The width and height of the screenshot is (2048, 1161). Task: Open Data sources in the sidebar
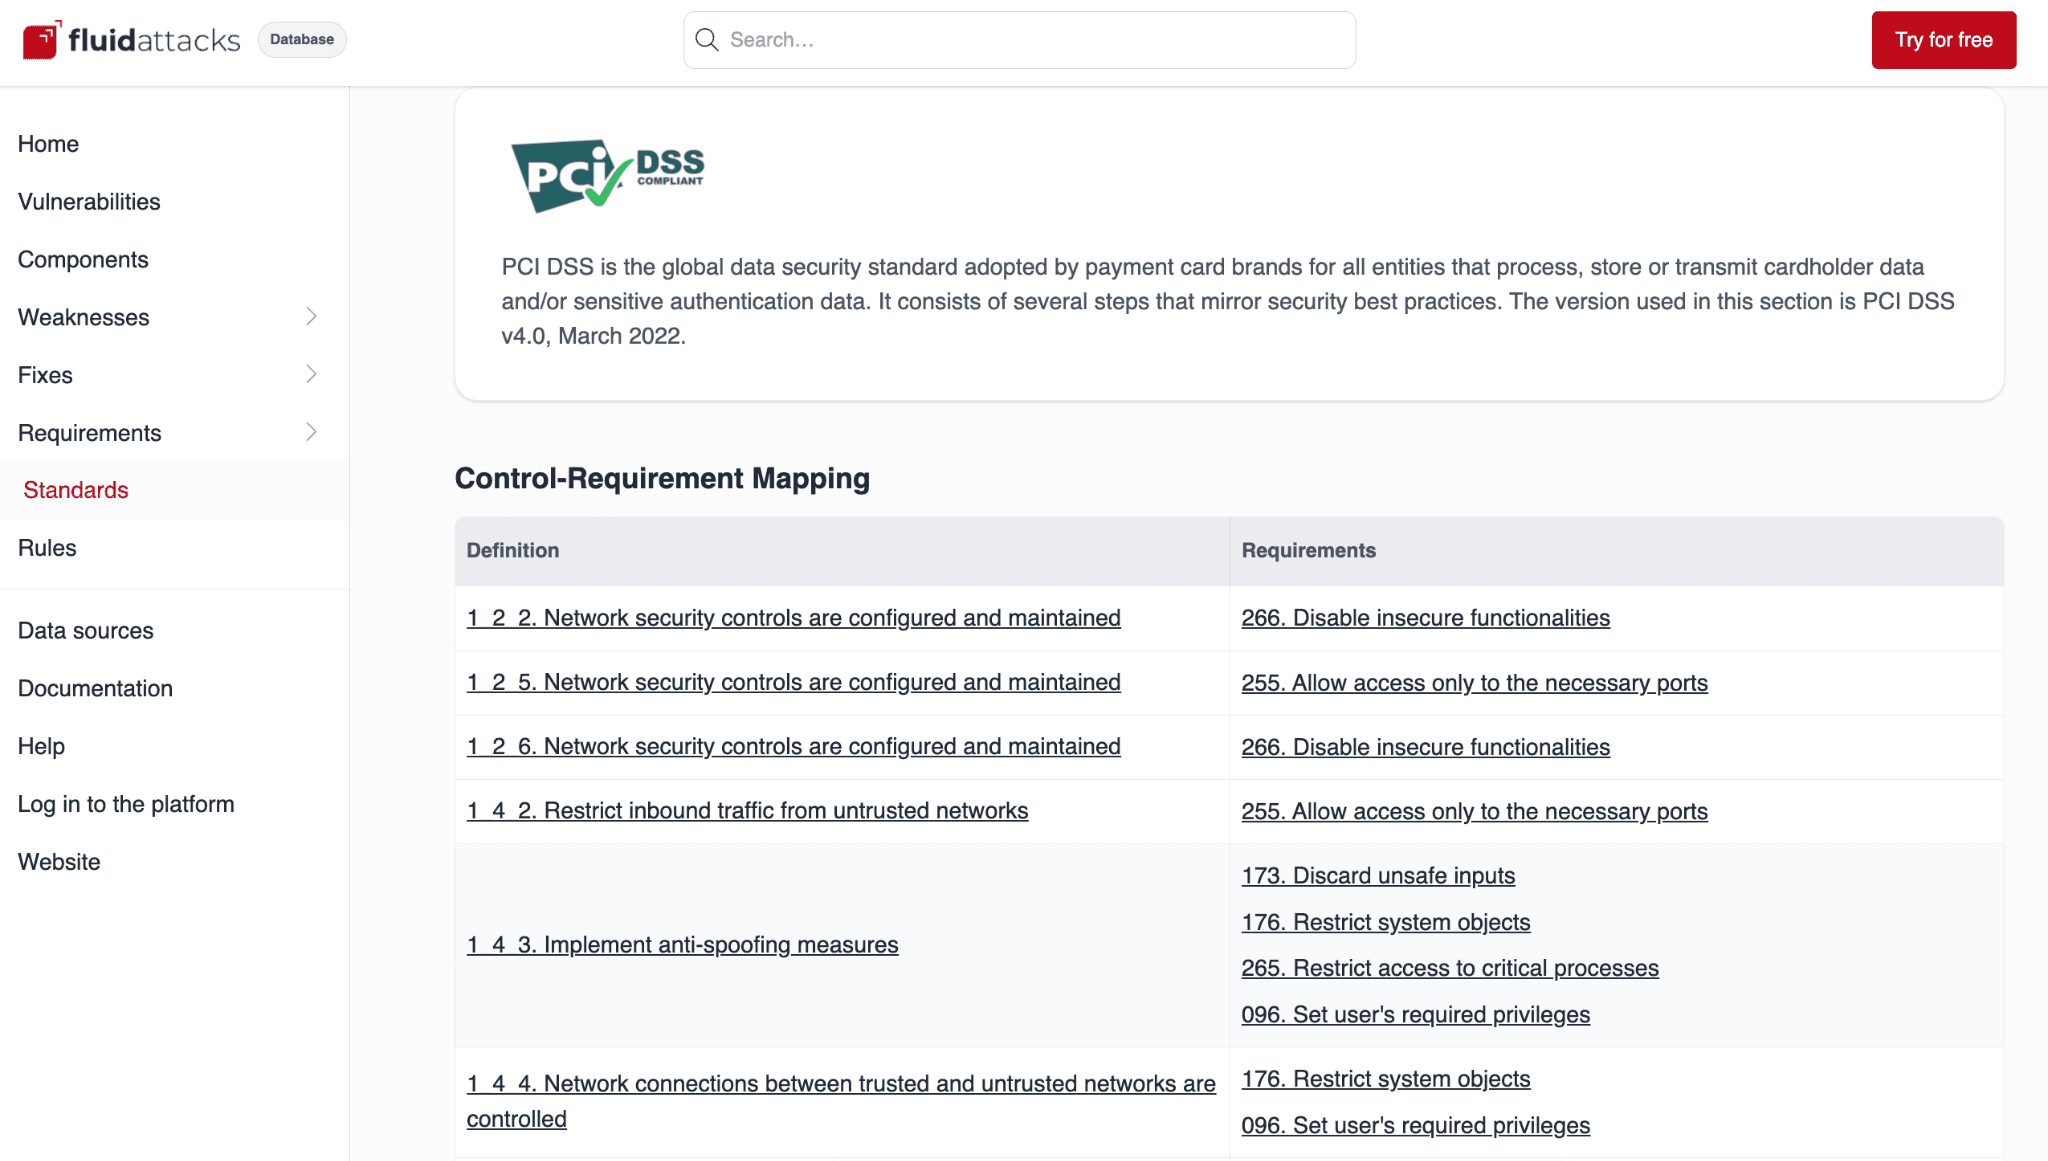pos(86,631)
